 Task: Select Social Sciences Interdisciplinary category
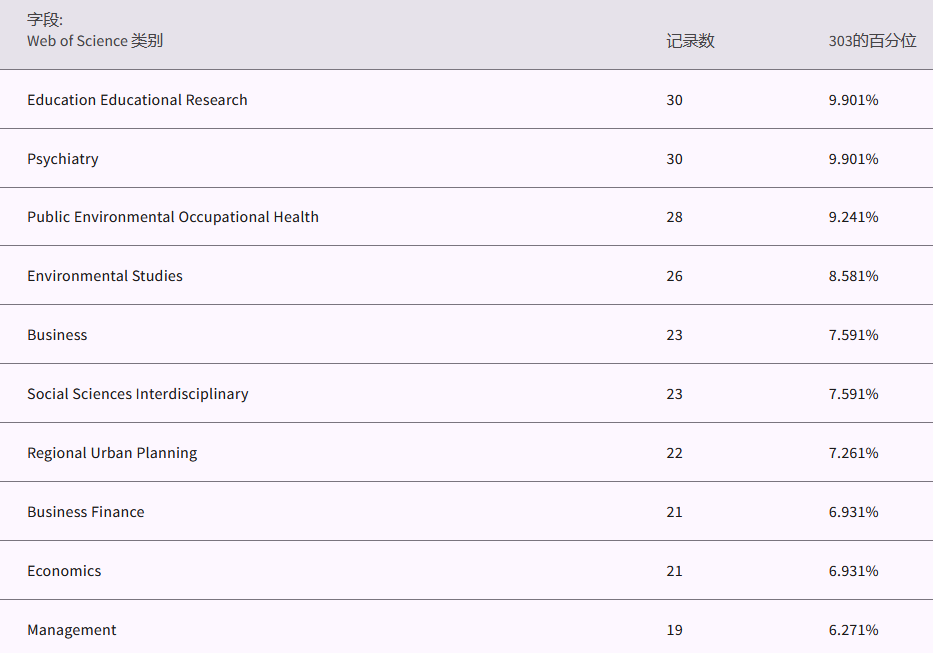tap(138, 394)
